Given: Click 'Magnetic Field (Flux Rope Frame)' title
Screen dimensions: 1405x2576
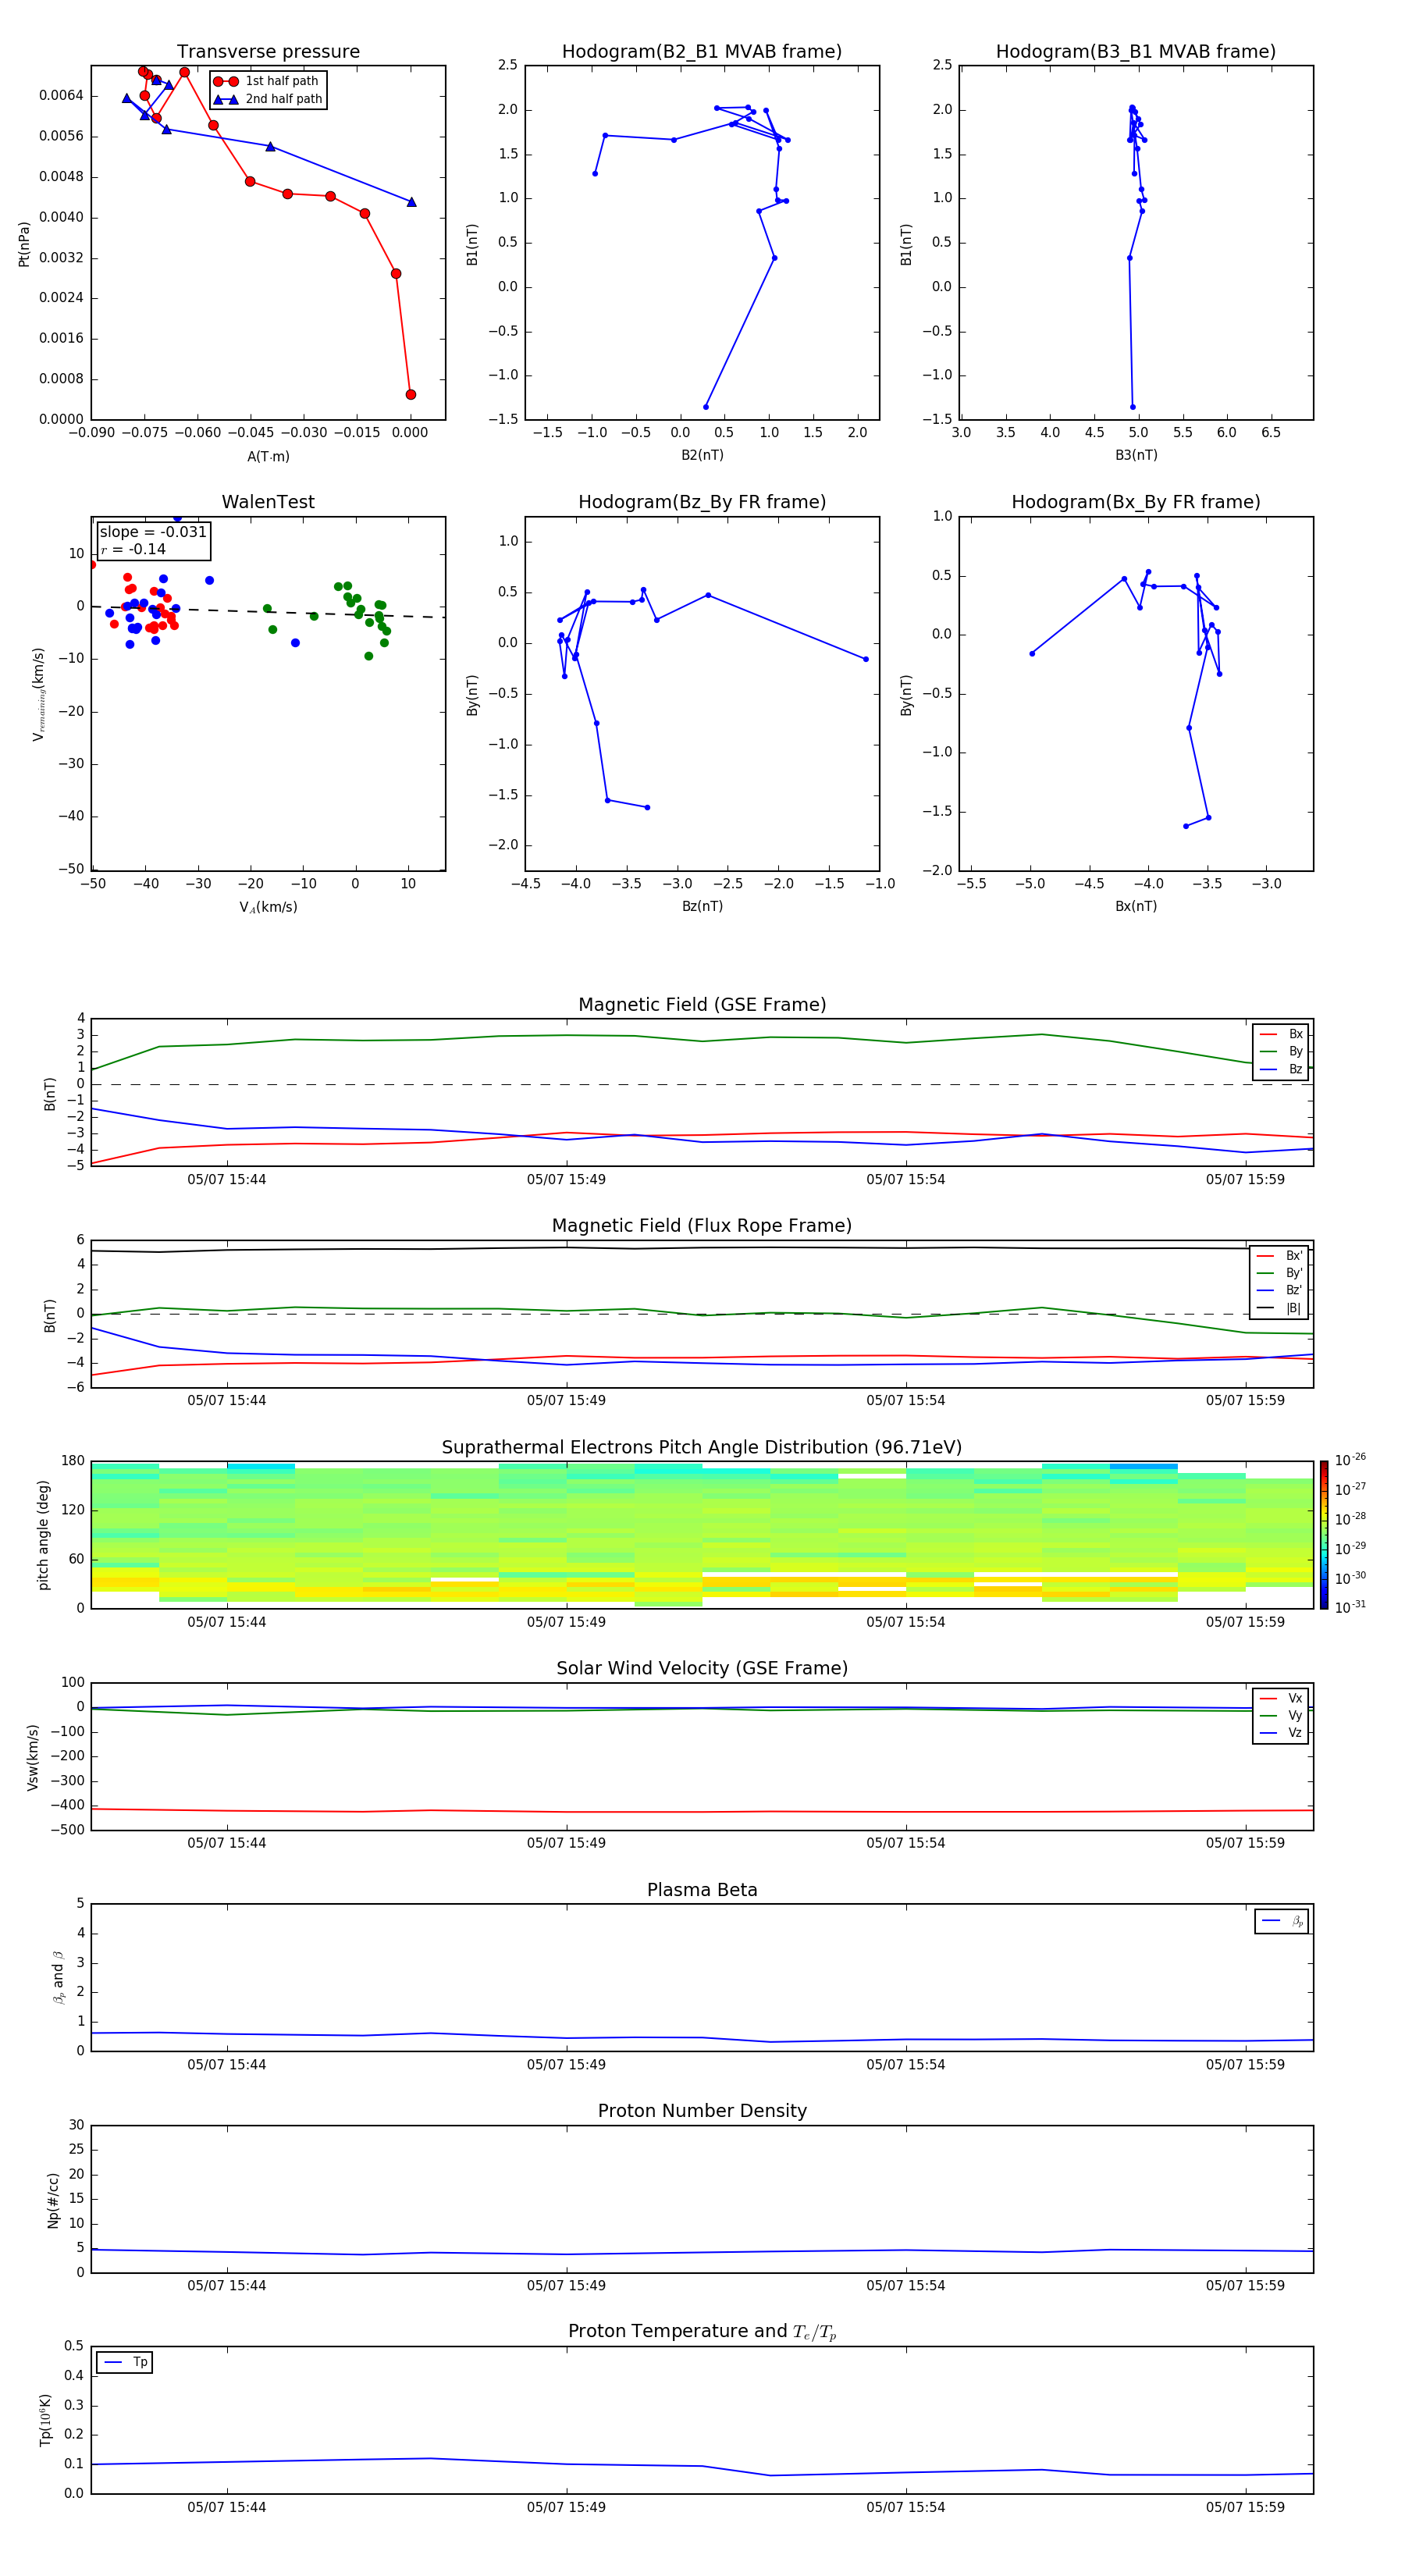Looking at the screenshot, I should point(702,1226).
